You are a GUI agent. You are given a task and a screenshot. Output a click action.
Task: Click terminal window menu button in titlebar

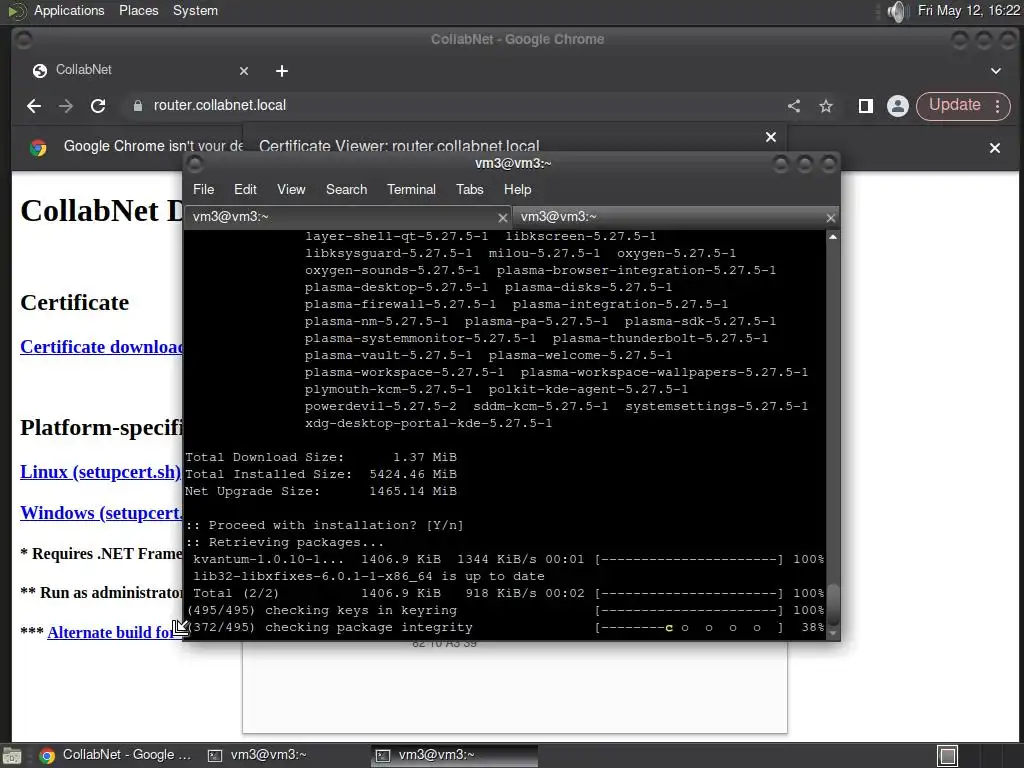[x=195, y=164]
